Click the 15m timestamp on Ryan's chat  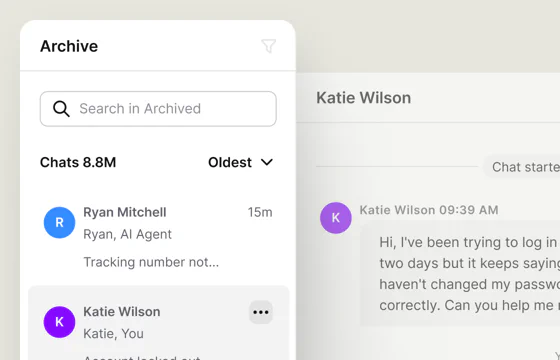coord(260,212)
